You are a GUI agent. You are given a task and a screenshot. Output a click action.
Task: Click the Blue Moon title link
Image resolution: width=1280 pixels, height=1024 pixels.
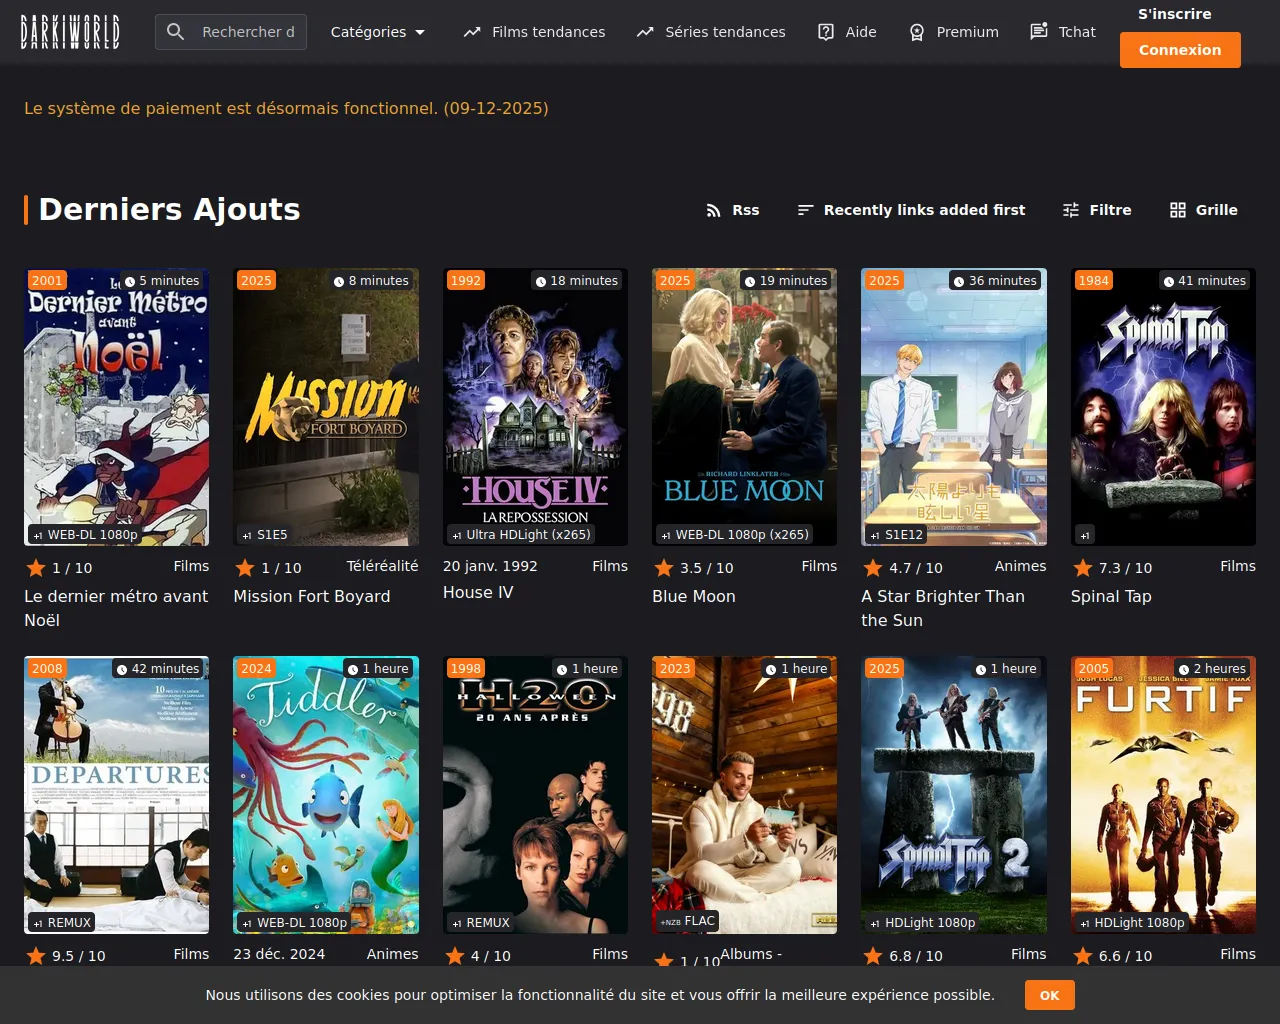(x=694, y=596)
